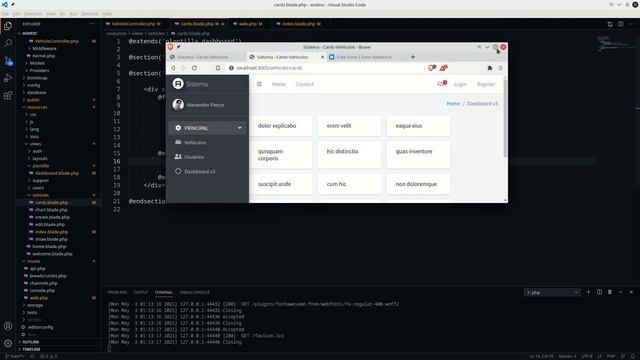
Task: Open the Explorer view in the activity bar
Action: [8, 26]
